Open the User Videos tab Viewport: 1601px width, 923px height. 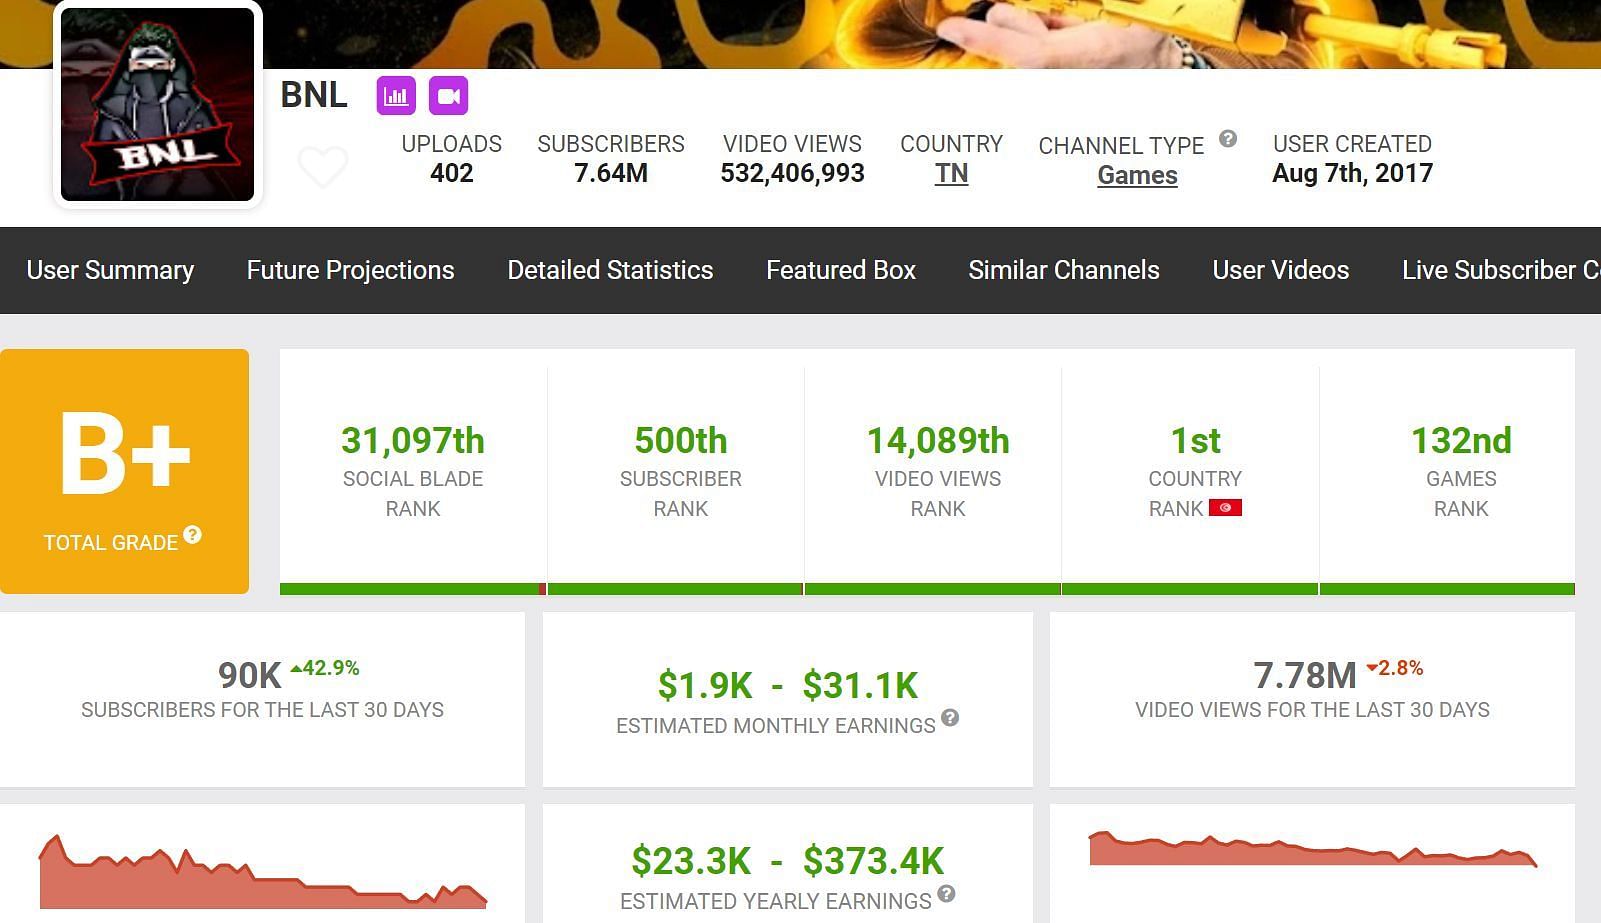[x=1281, y=270]
